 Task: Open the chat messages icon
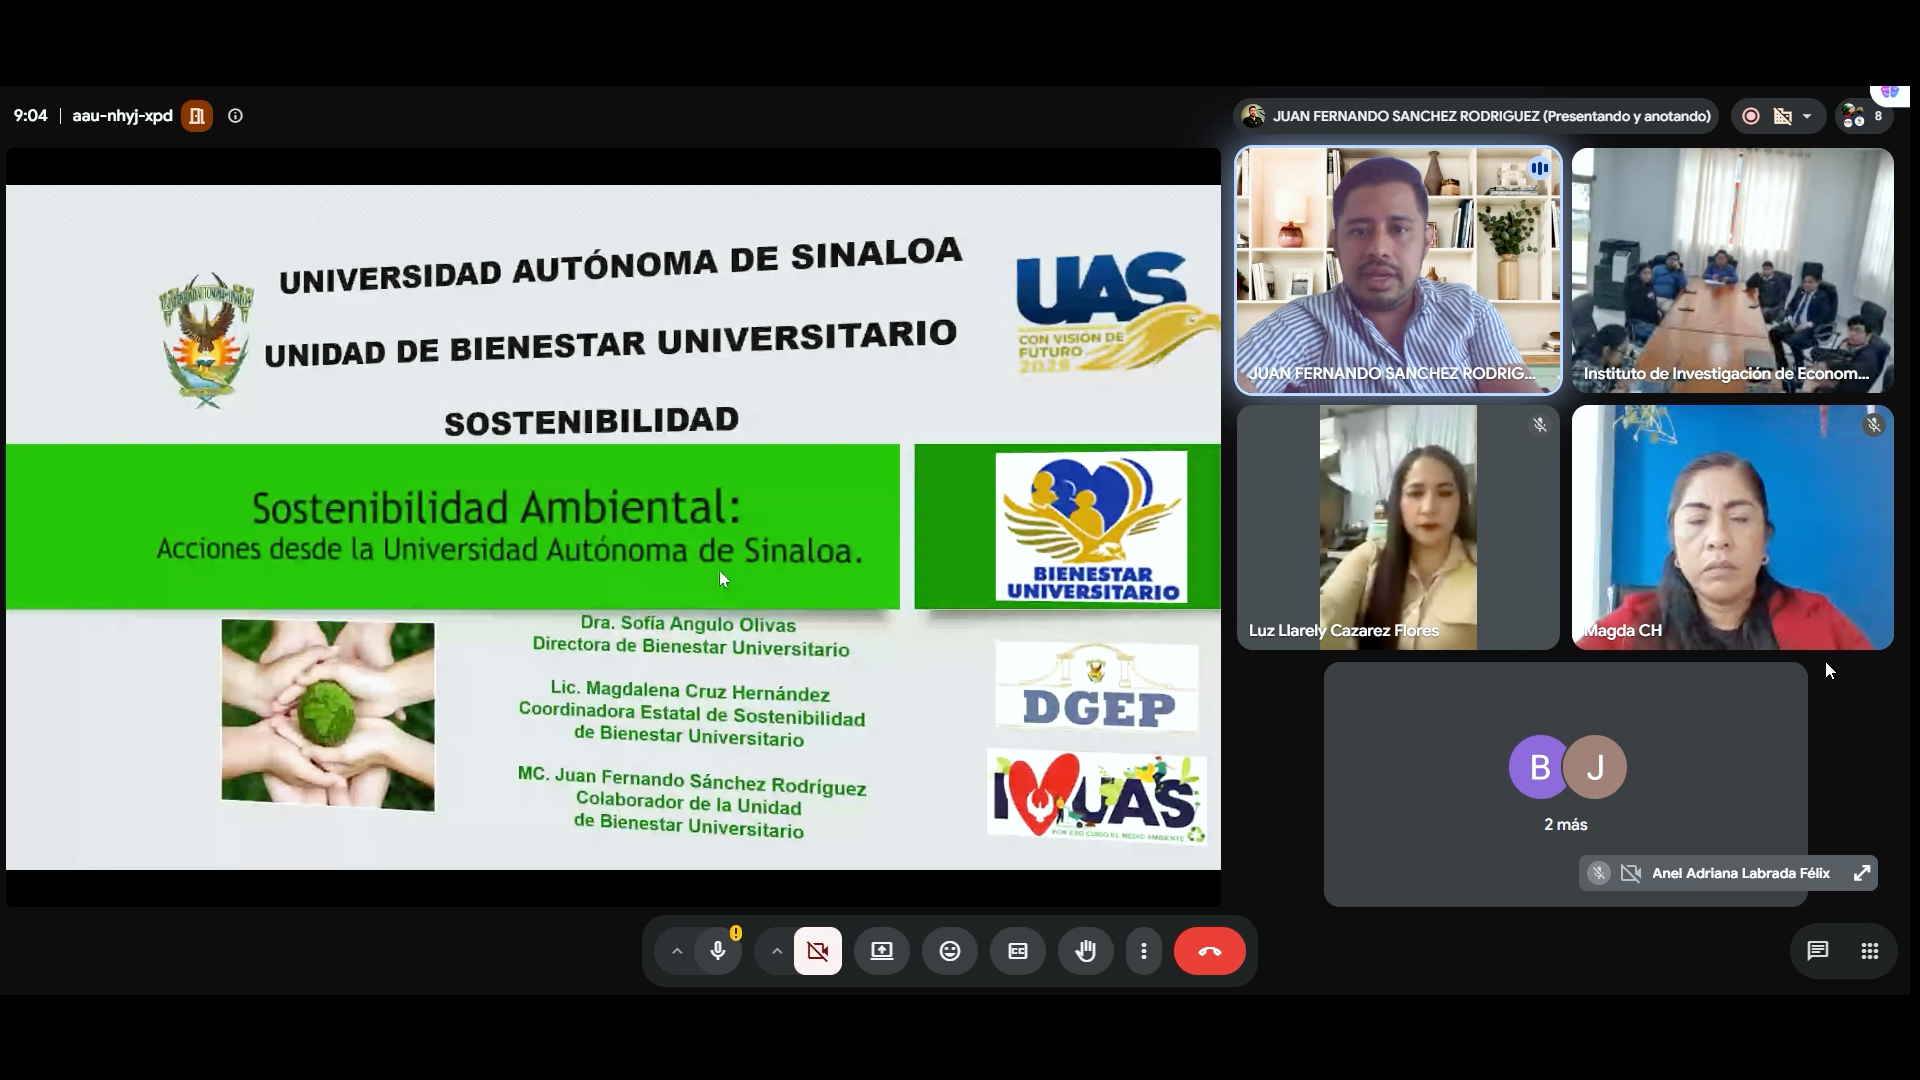(x=1818, y=951)
